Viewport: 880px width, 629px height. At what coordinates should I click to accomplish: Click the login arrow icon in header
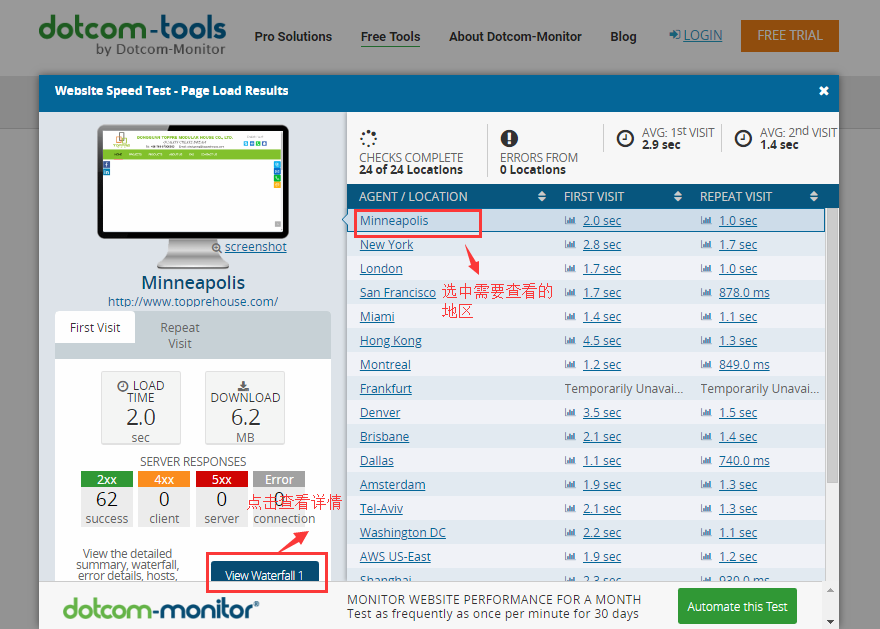click(x=675, y=35)
